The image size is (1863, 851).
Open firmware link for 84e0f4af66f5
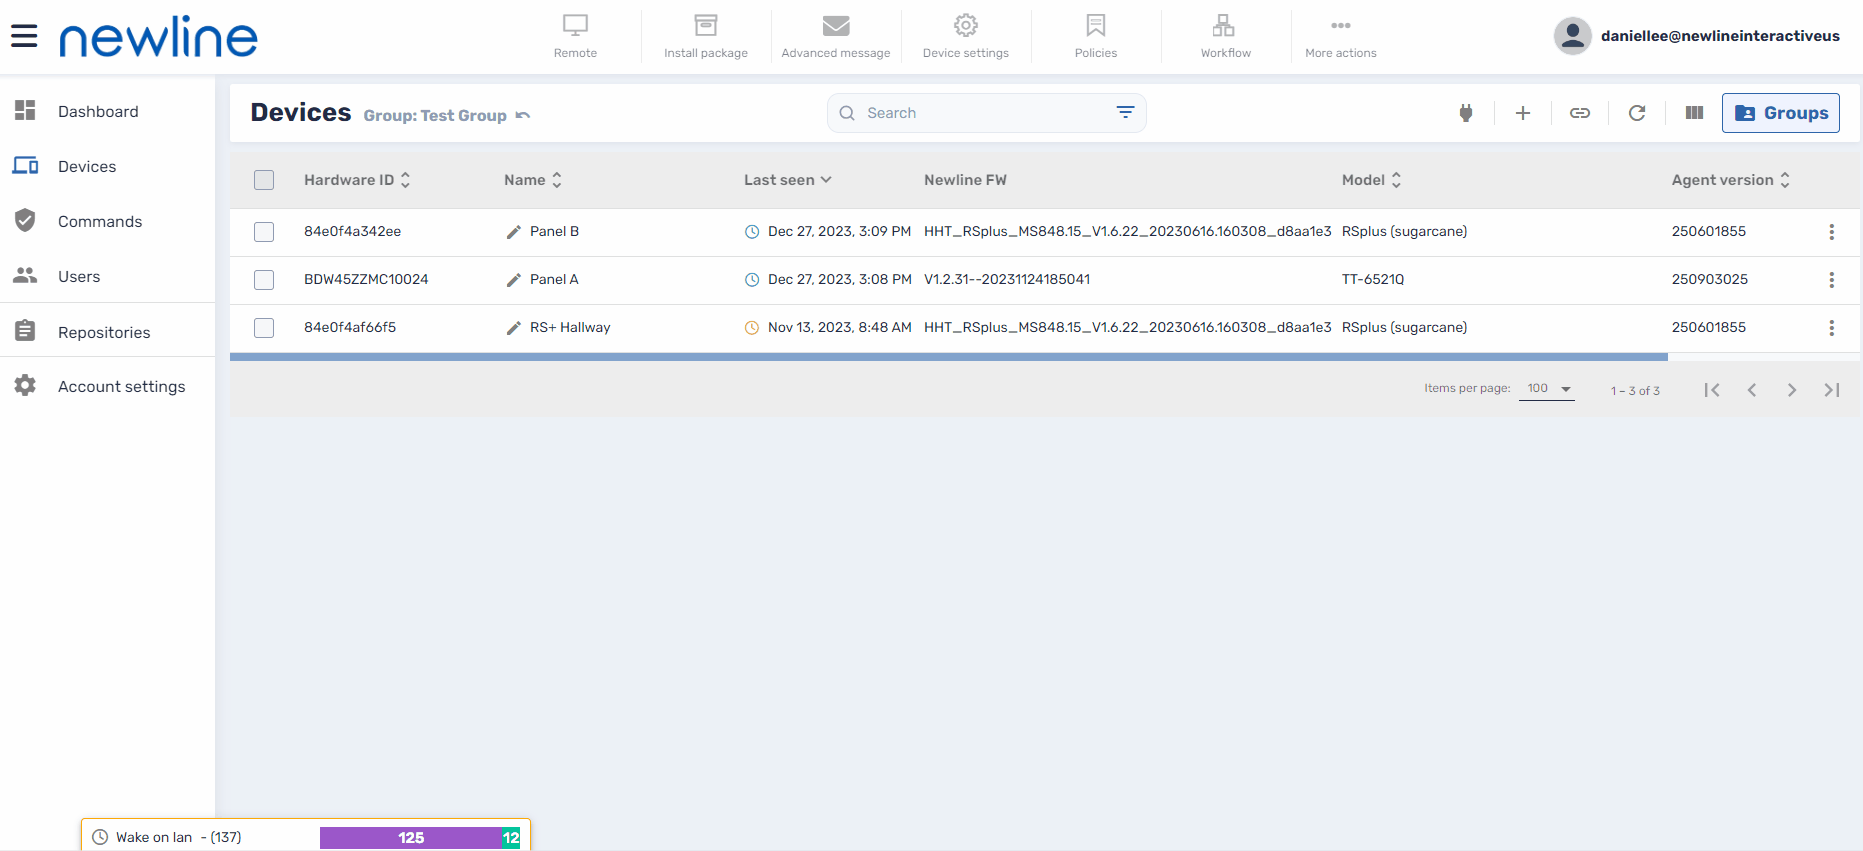click(1128, 328)
